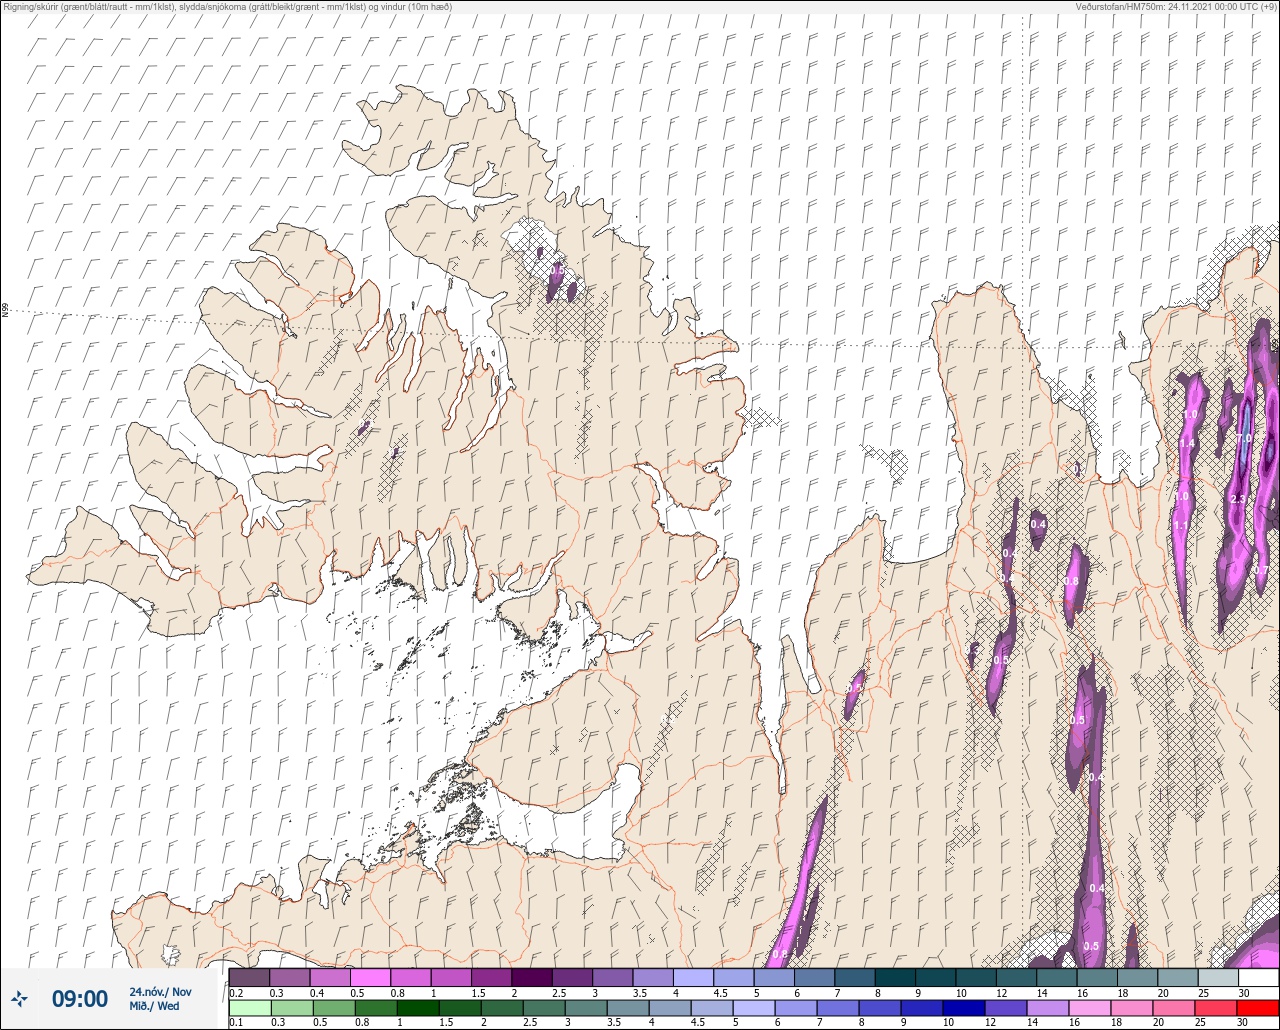Click the 0.1 label under the lower legend
1280x1030 pixels.
[236, 1023]
